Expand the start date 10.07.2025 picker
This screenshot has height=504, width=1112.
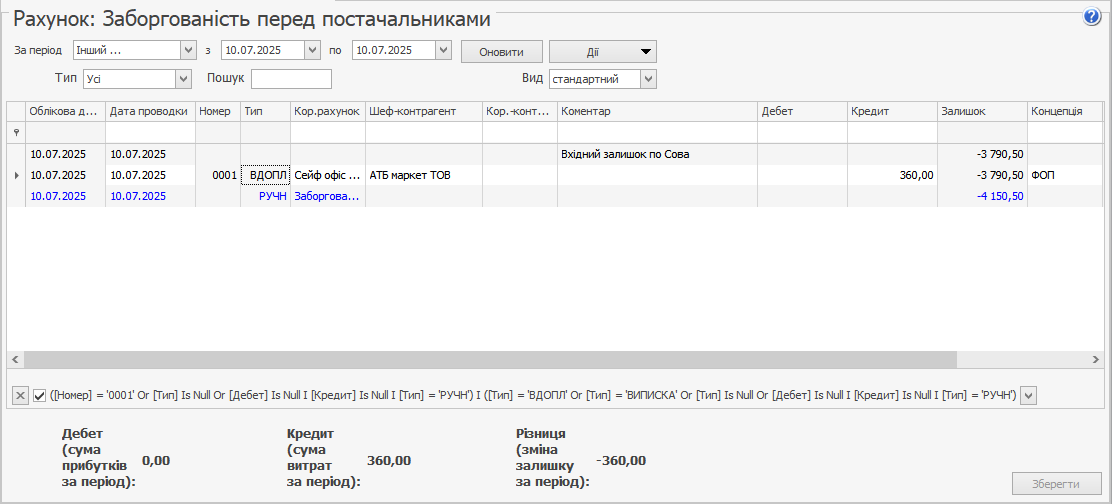click(312, 51)
